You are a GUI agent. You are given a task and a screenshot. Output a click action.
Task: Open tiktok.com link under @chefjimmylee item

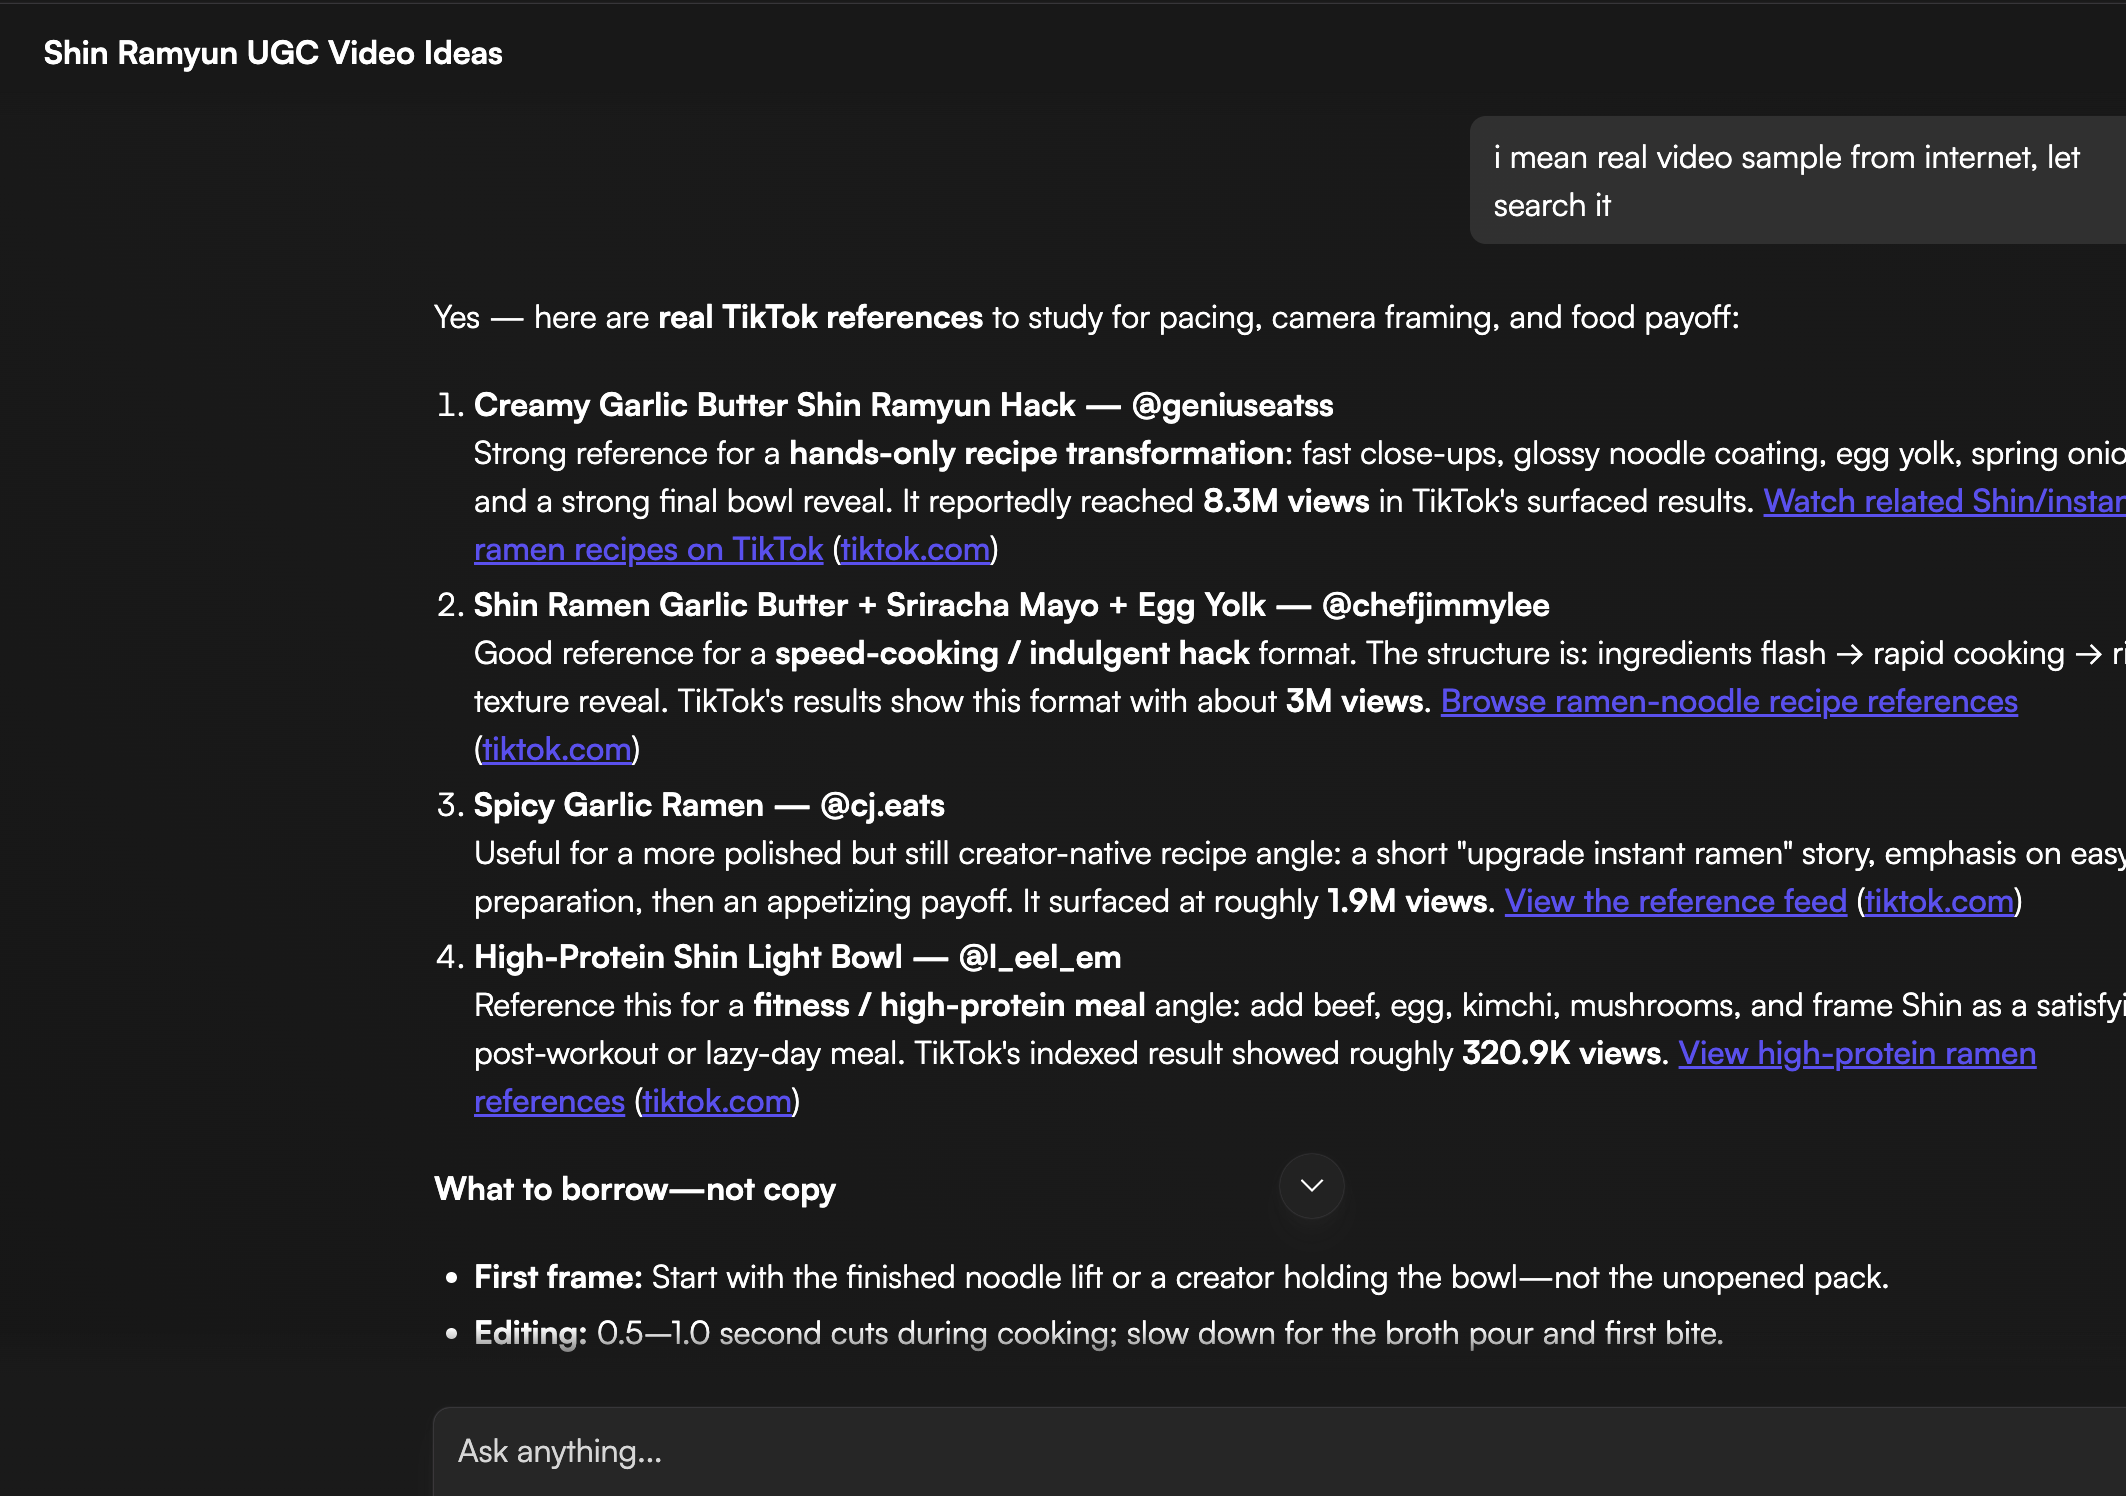click(557, 749)
